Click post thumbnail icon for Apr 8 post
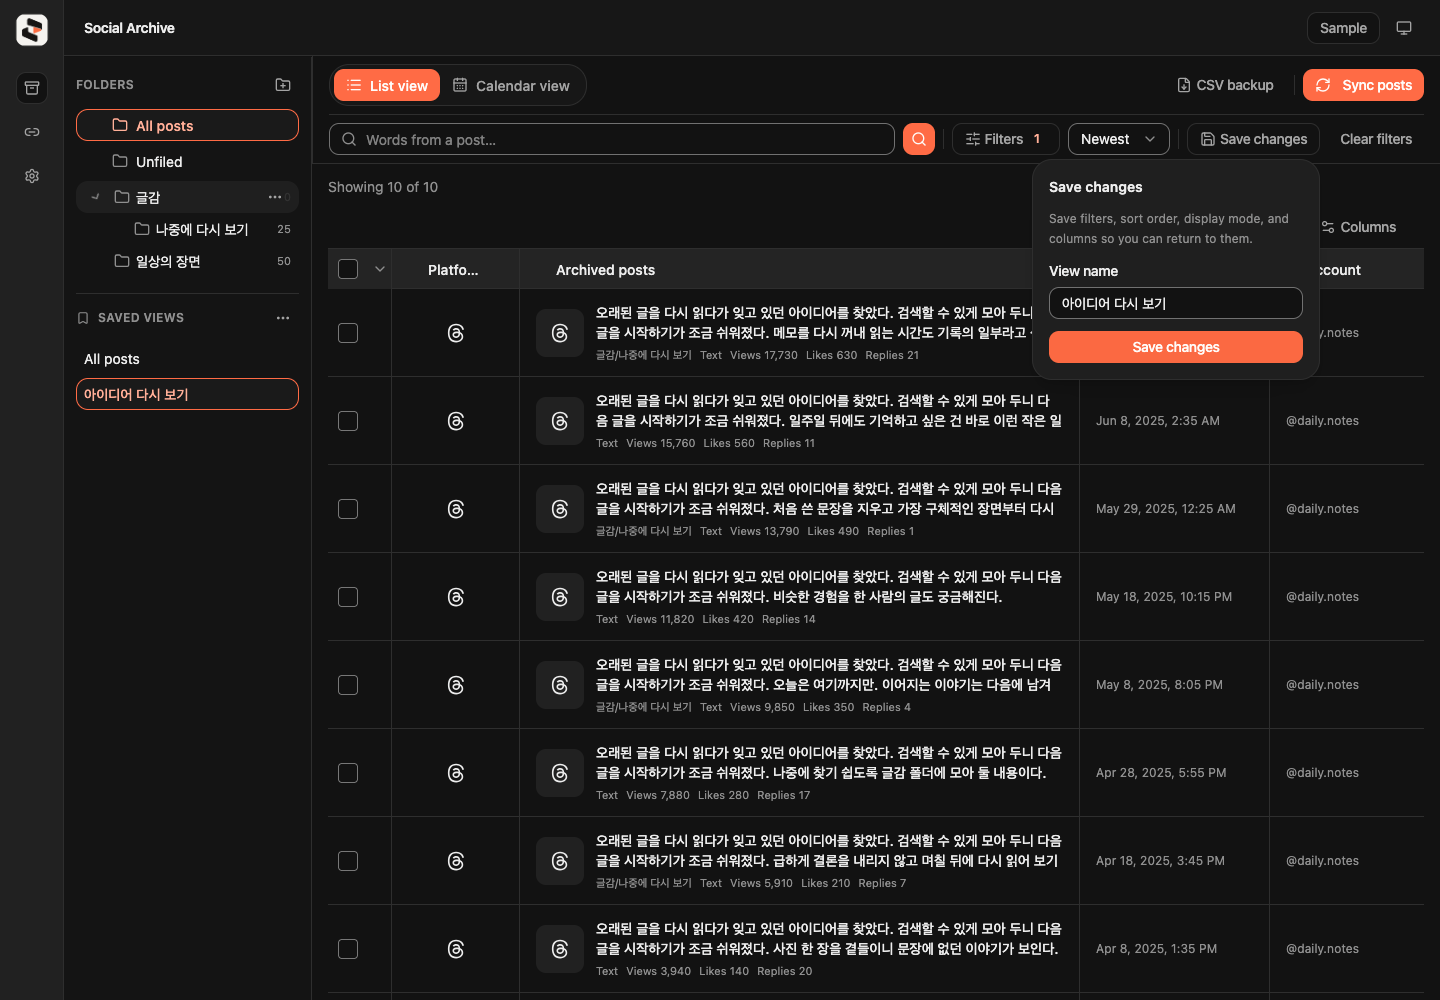 pyautogui.click(x=560, y=949)
